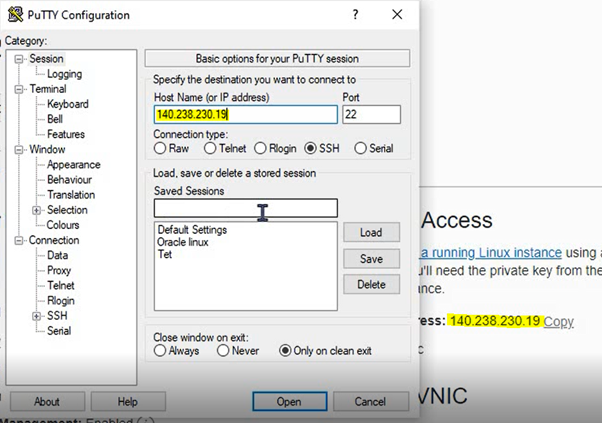602x423 pixels.
Task: Close the PuTTY Configuration dialog
Action: [397, 15]
